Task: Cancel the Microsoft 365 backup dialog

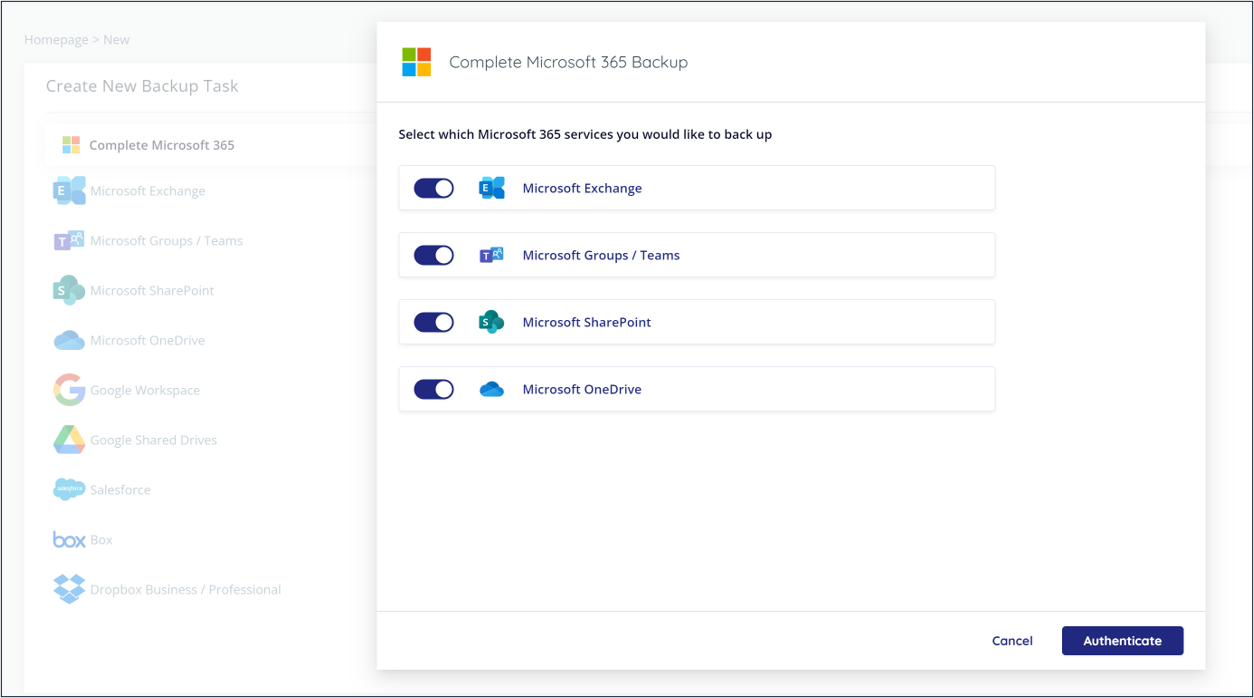Action: (1012, 641)
